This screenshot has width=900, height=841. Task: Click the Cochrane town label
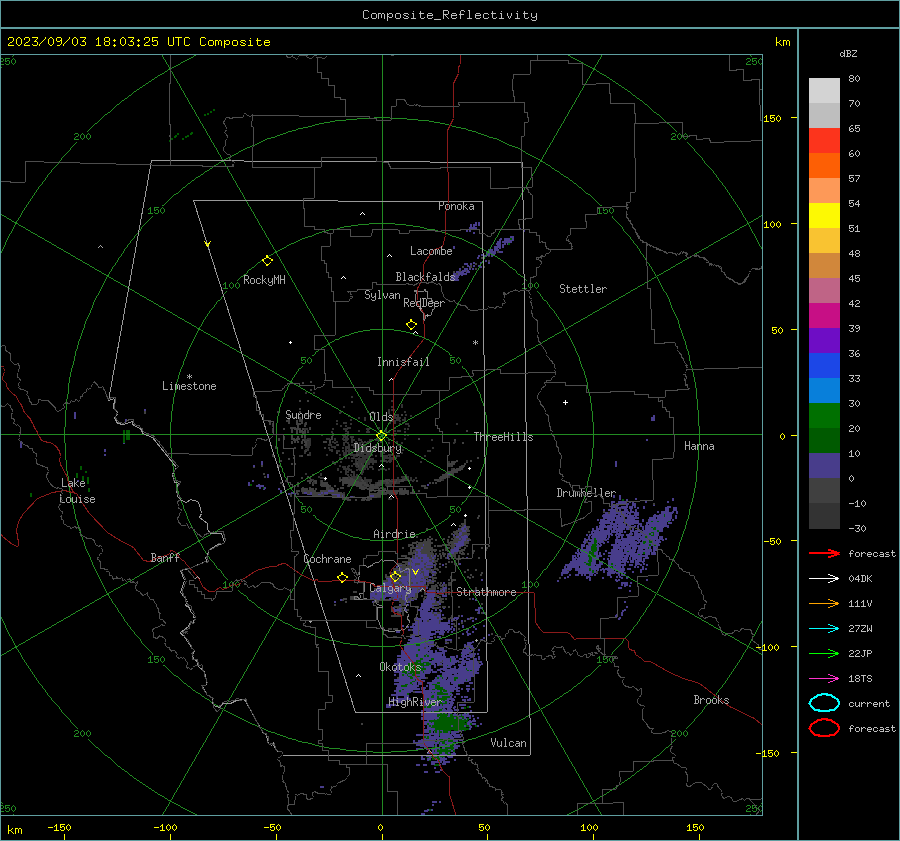[327, 559]
